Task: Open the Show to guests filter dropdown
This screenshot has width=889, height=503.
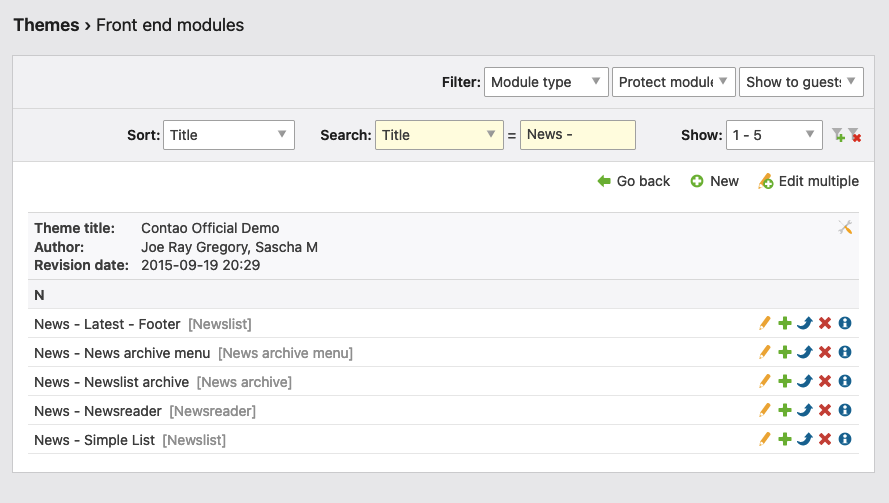Action: 801,82
